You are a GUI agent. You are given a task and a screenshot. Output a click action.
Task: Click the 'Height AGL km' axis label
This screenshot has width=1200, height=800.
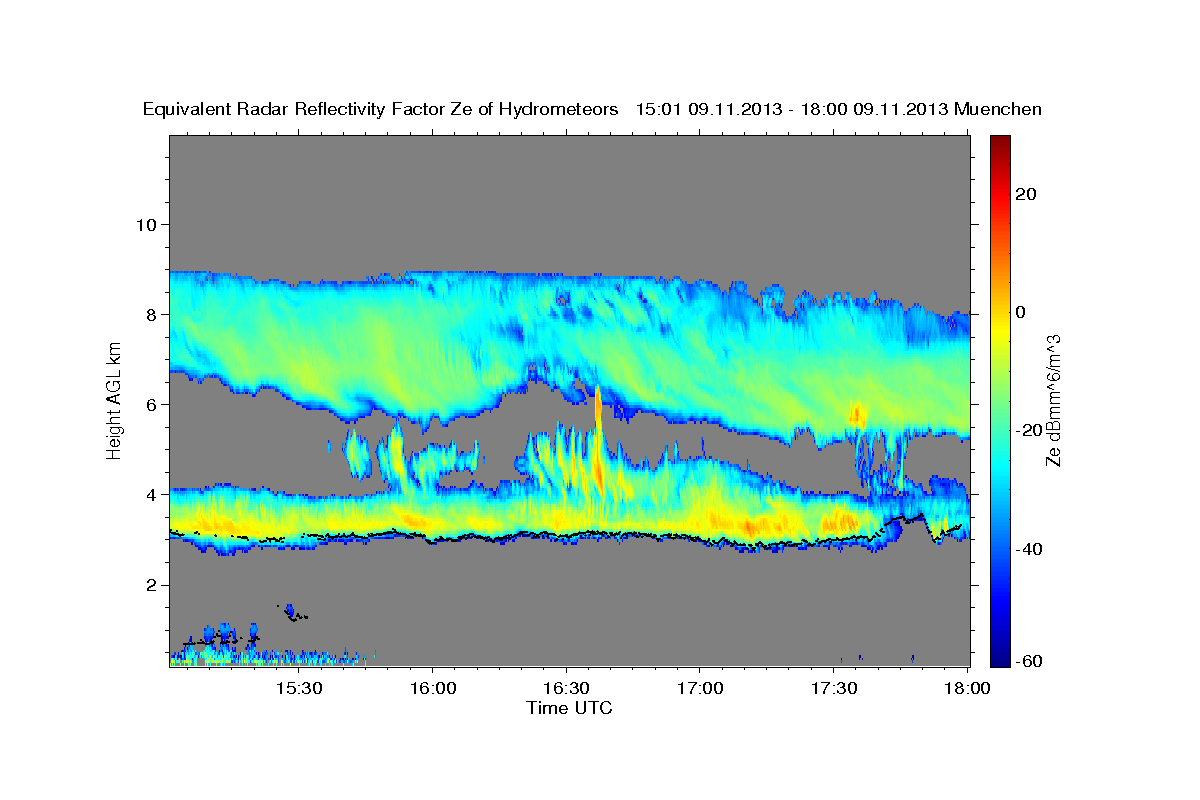115,400
